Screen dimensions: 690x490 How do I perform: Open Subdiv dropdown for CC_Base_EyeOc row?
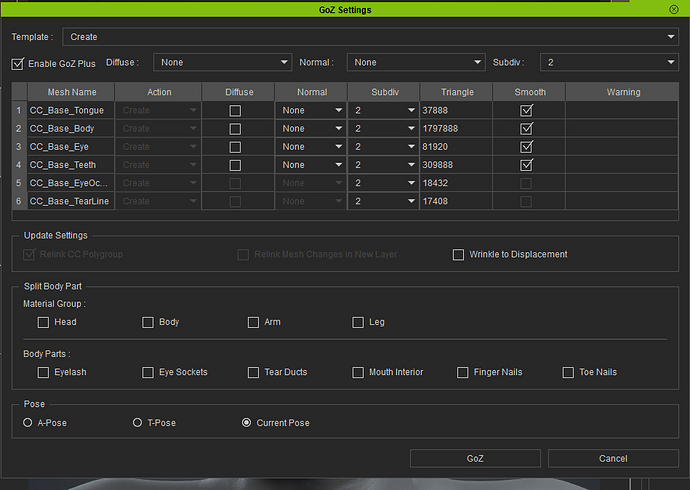click(x=384, y=183)
